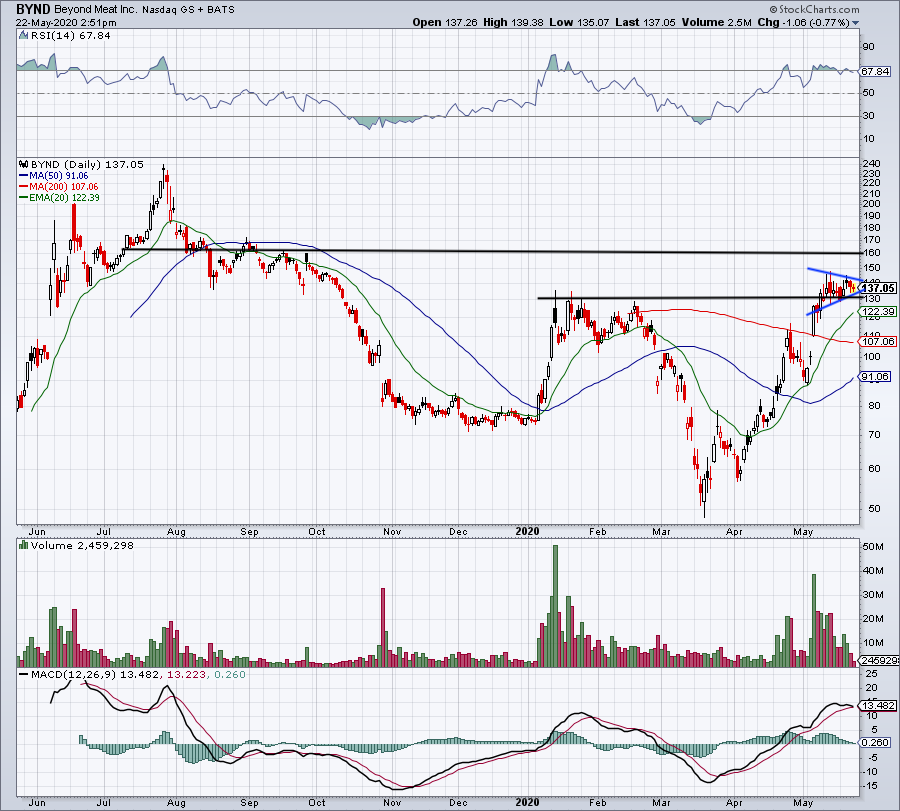
Task: Click the 0.260 MACD histogram axis tag
Action: pyautogui.click(x=875, y=743)
